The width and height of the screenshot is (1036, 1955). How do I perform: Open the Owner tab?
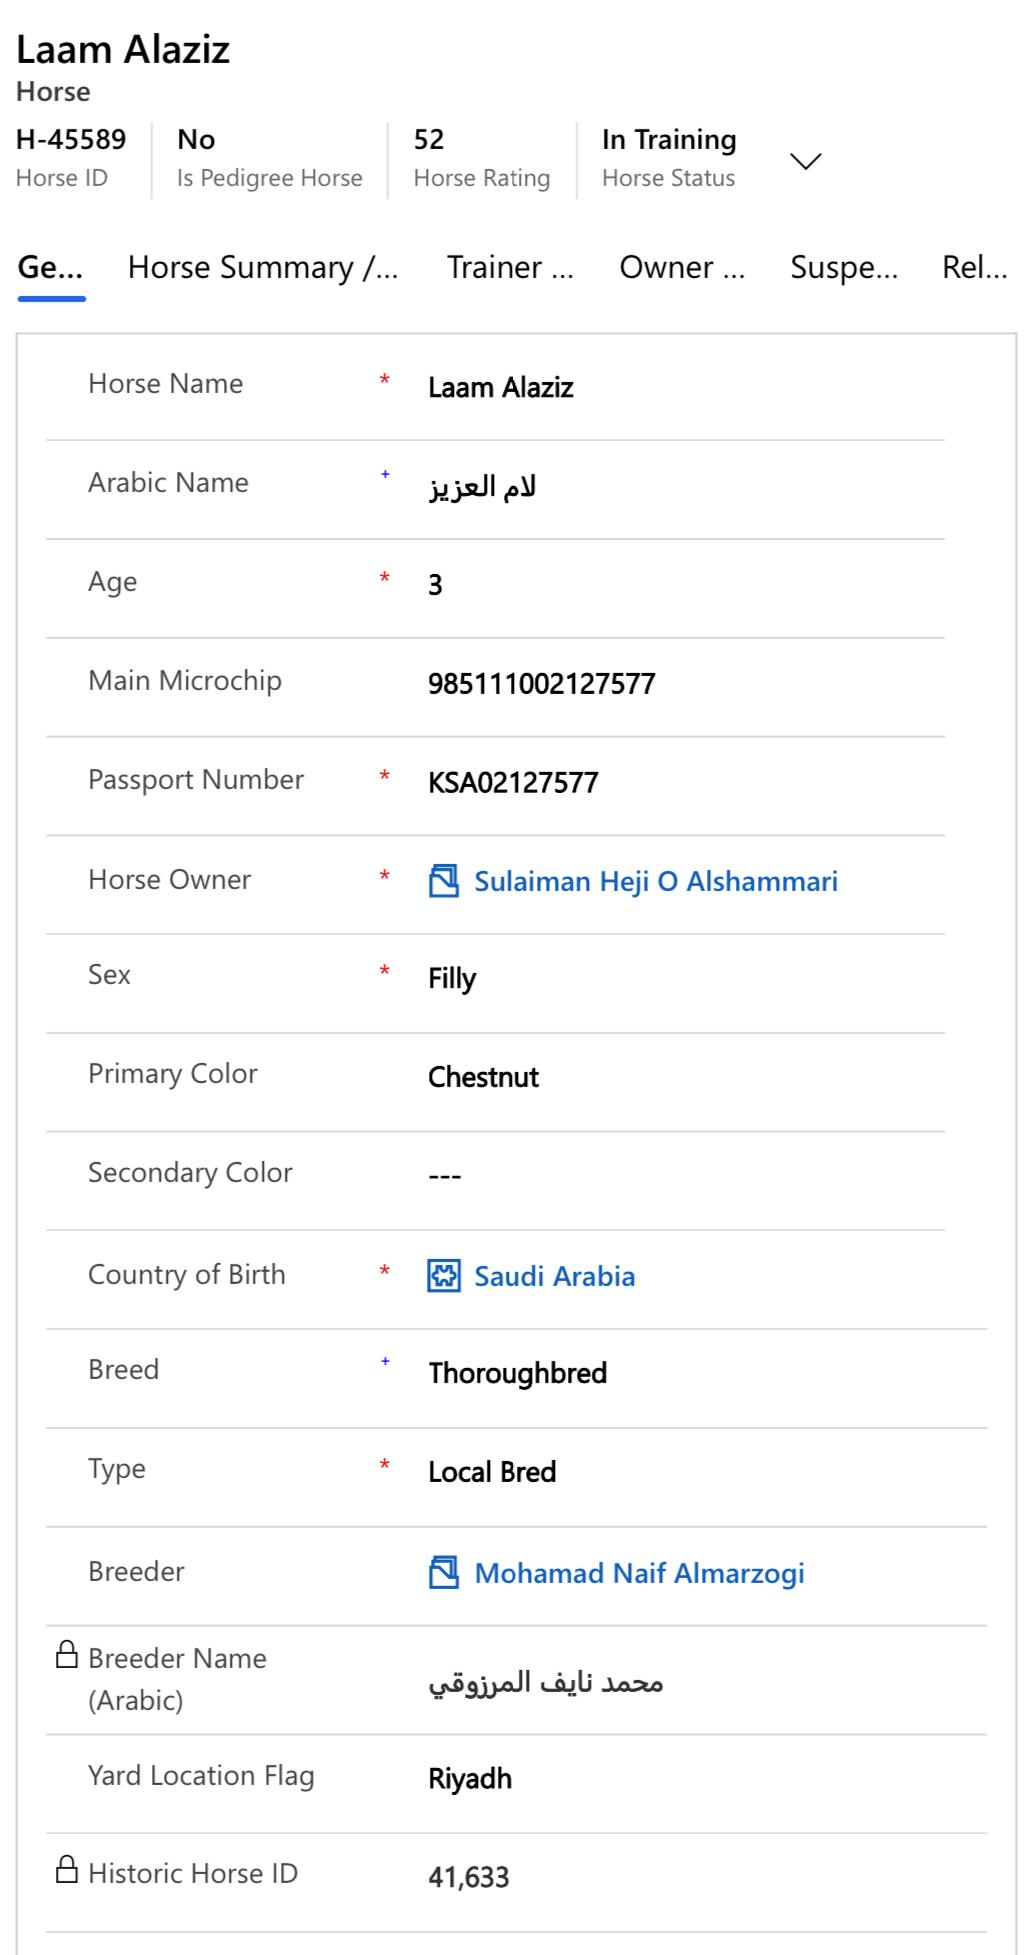coord(681,268)
